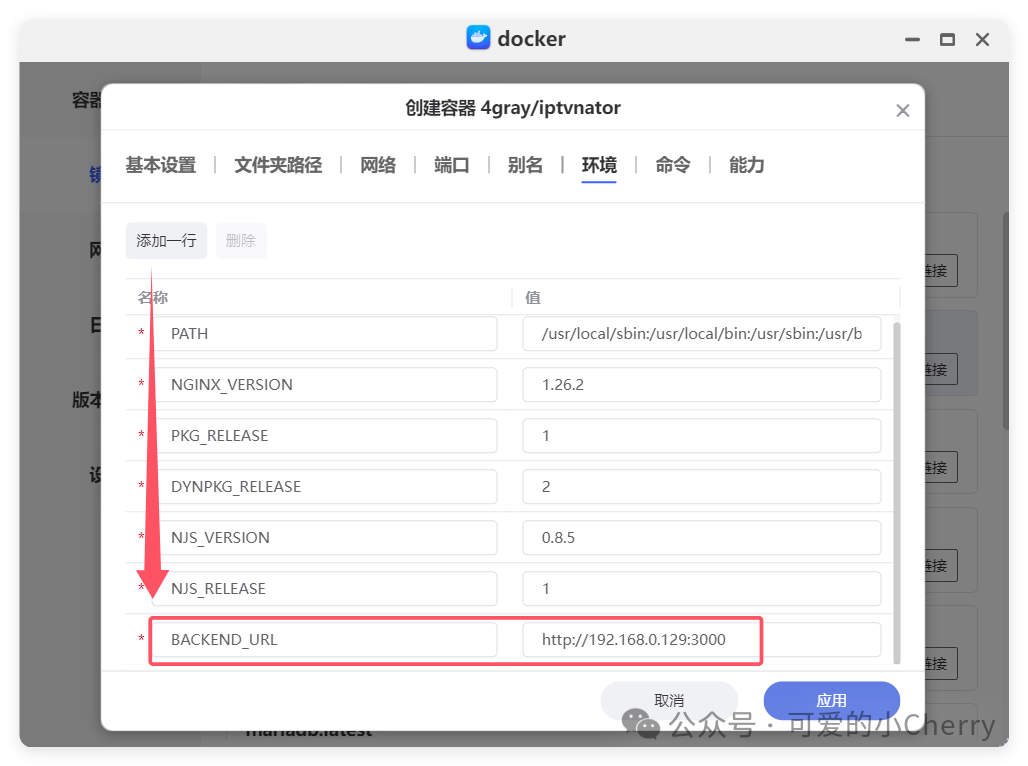This screenshot has width=1028, height=766.
Task: Click the NGINX_VERSION name field
Action: tap(325, 385)
